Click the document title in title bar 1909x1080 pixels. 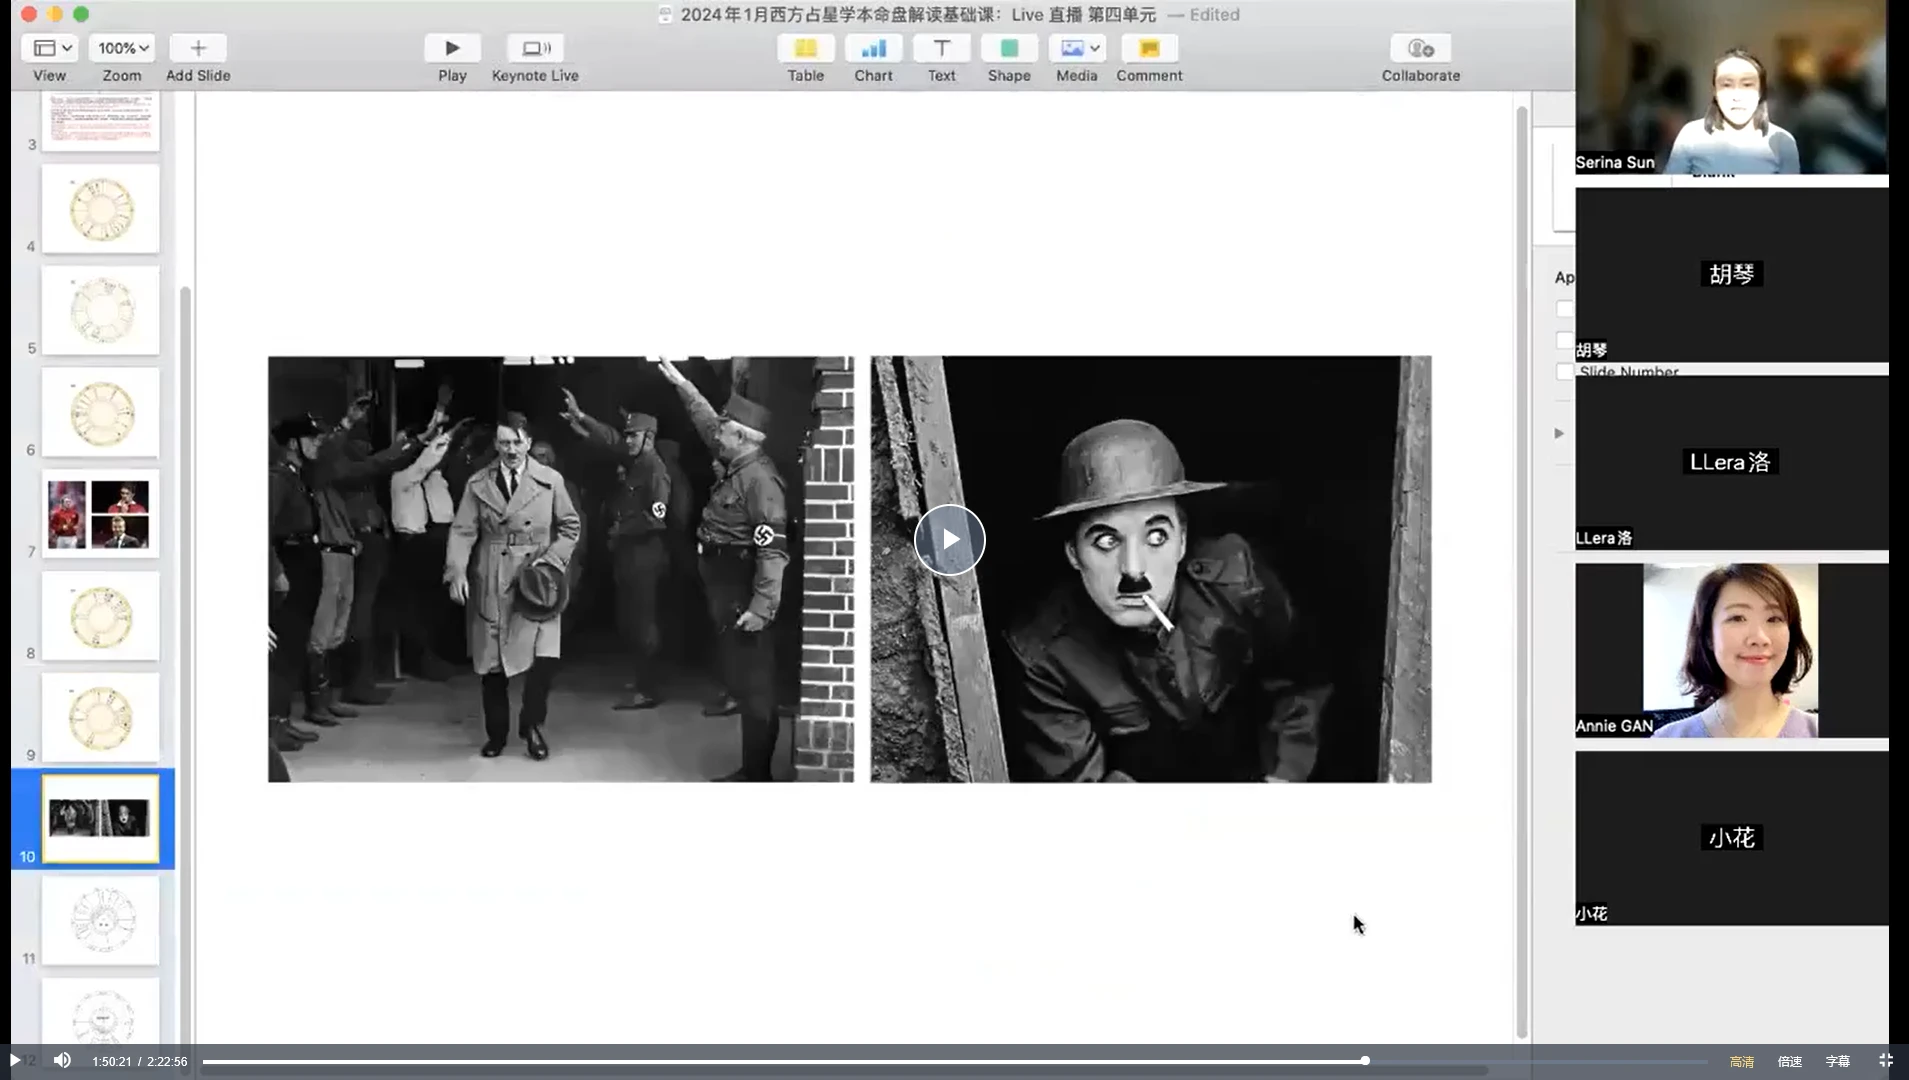tap(918, 15)
